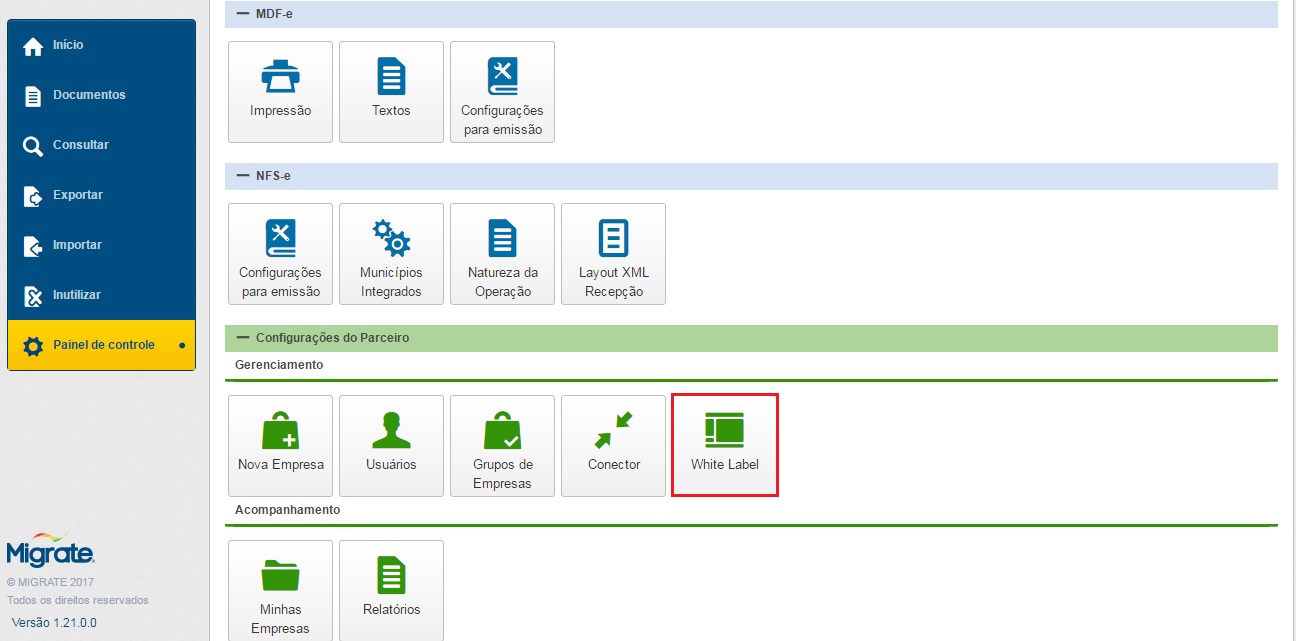The width and height of the screenshot is (1296, 641).
Task: Open the MDF-e Impressão printer tile
Action: (x=280, y=91)
